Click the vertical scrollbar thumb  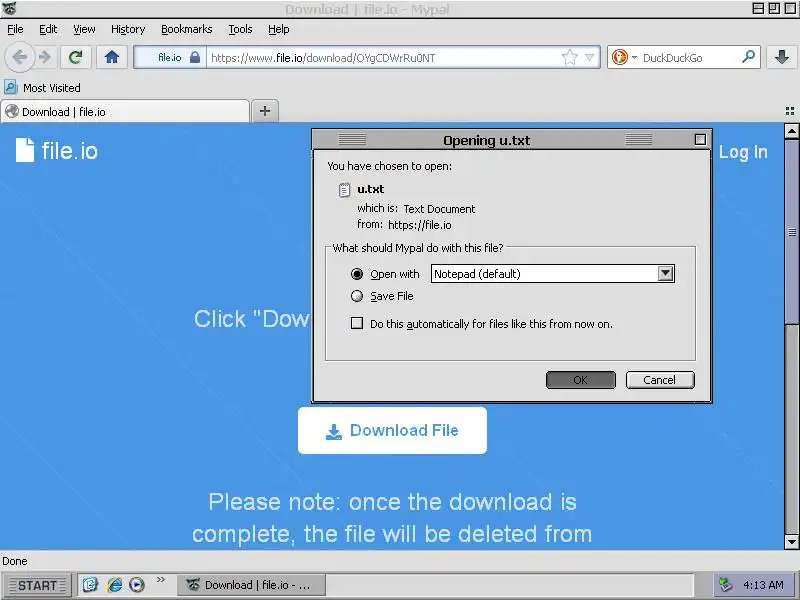pyautogui.click(x=791, y=231)
